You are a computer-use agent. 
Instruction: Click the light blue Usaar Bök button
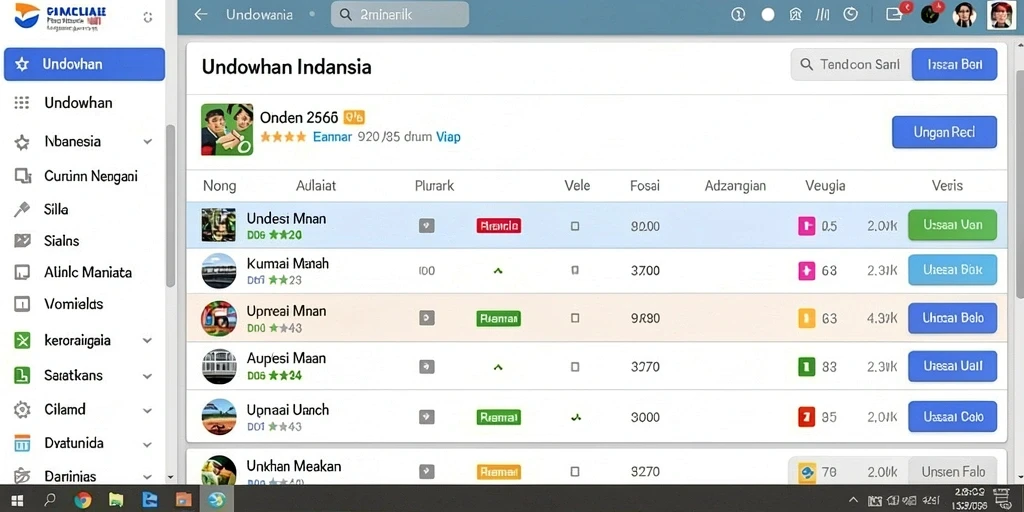tap(952, 270)
